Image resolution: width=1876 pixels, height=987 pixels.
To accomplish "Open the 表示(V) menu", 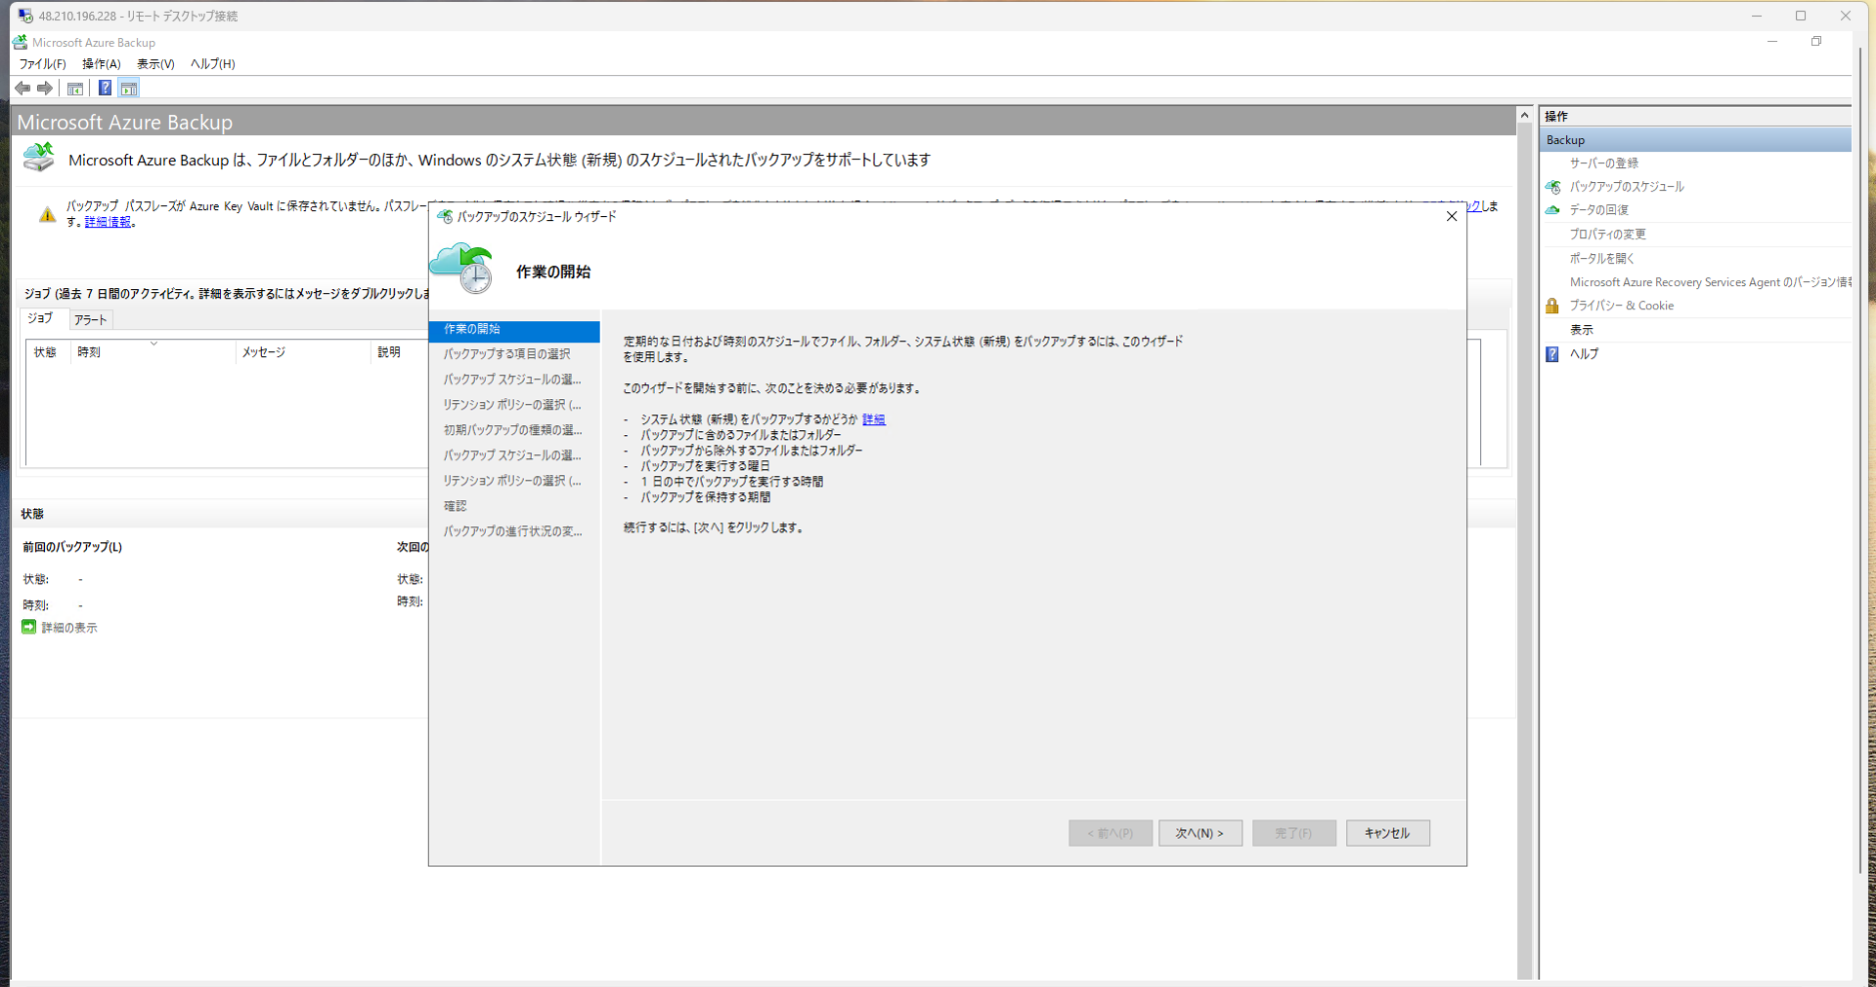I will [x=155, y=64].
